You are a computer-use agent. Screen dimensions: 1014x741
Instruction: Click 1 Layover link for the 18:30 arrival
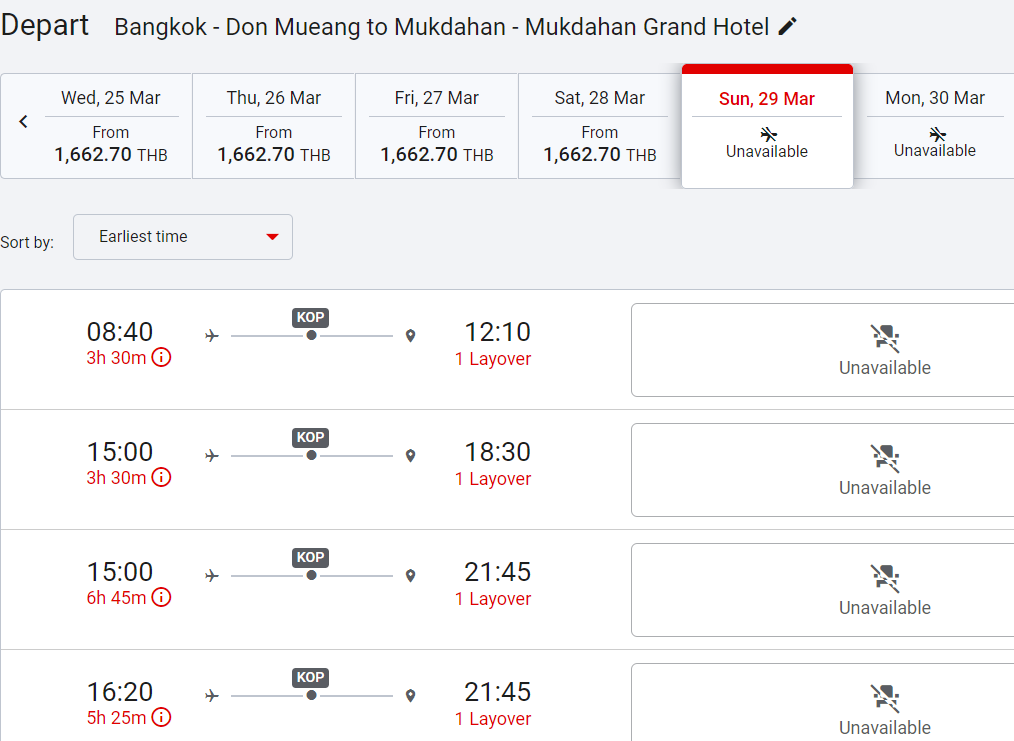(x=493, y=479)
